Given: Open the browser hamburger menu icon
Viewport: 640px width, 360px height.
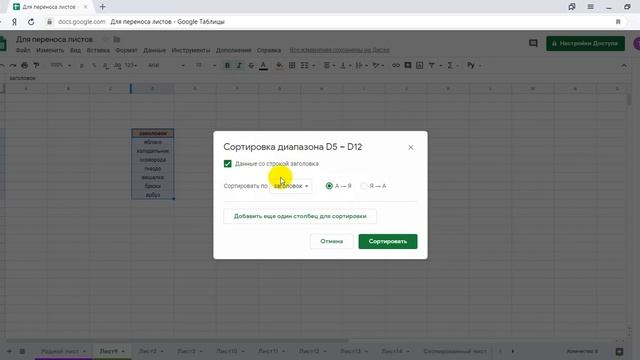Looking at the screenshot, I should (590, 7).
